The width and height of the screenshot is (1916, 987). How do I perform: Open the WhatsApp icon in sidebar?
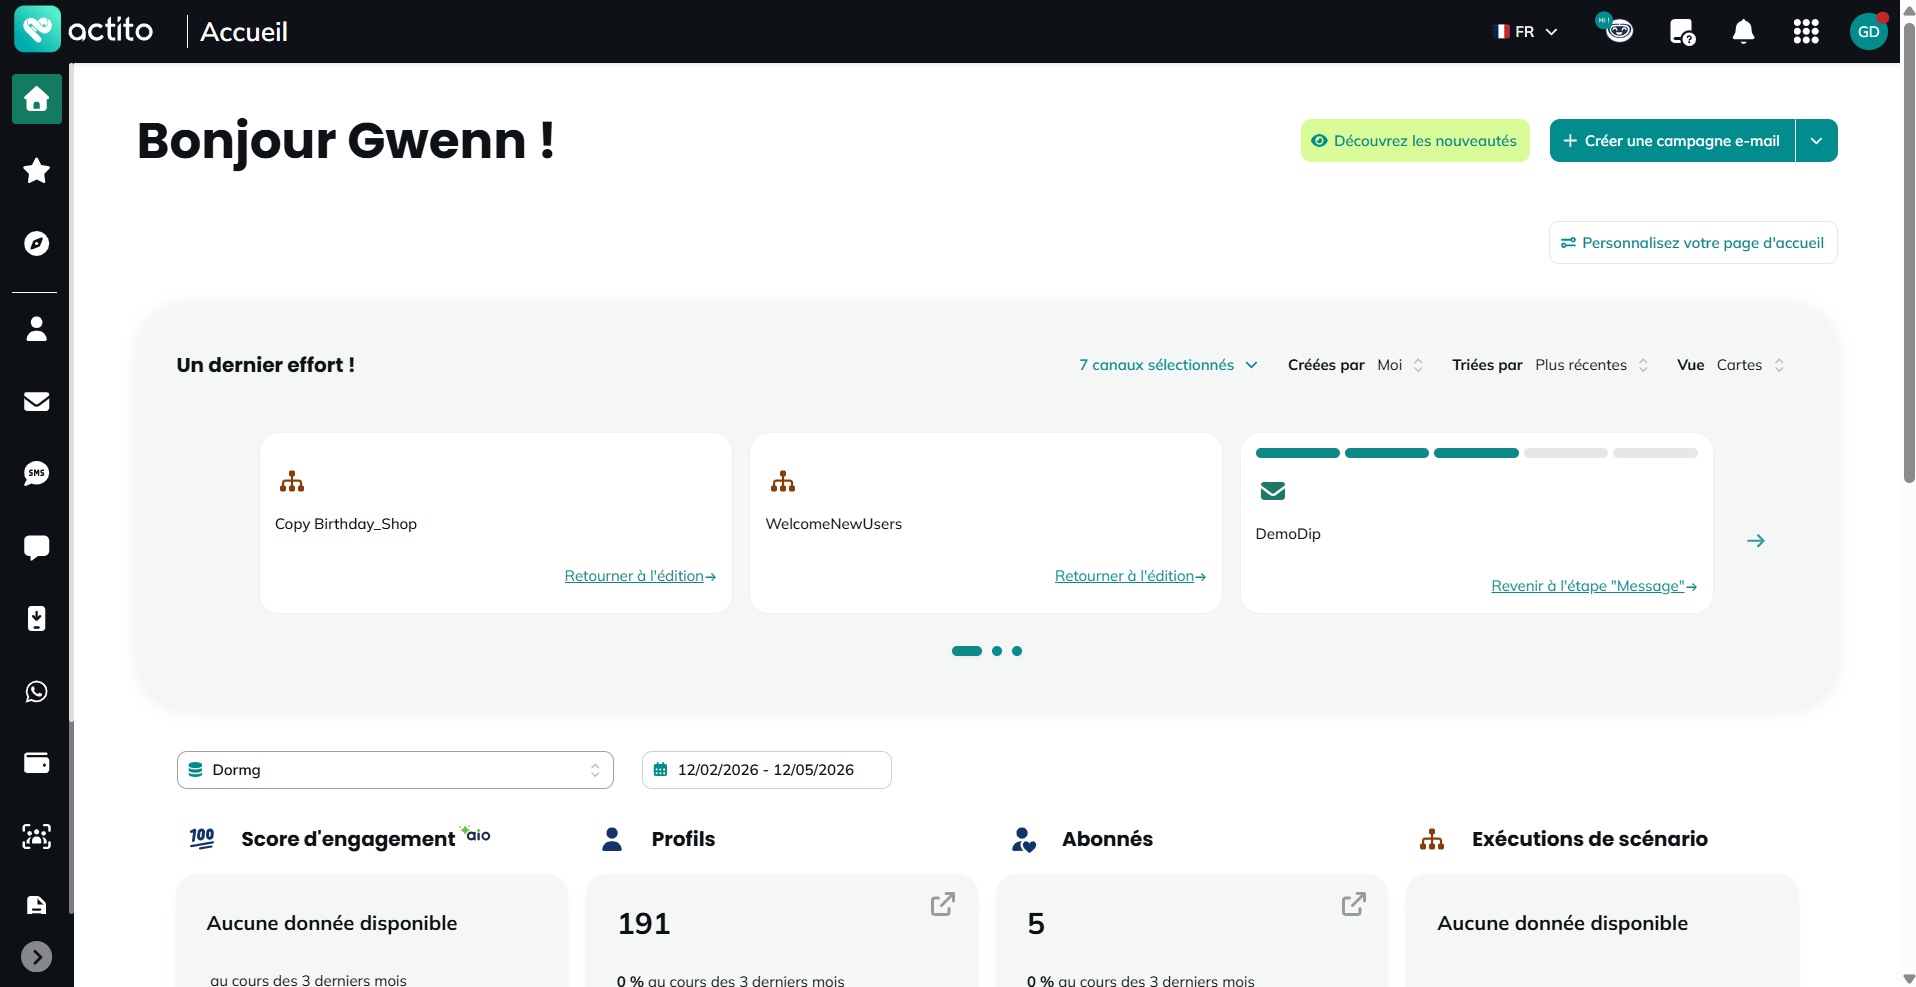point(37,691)
